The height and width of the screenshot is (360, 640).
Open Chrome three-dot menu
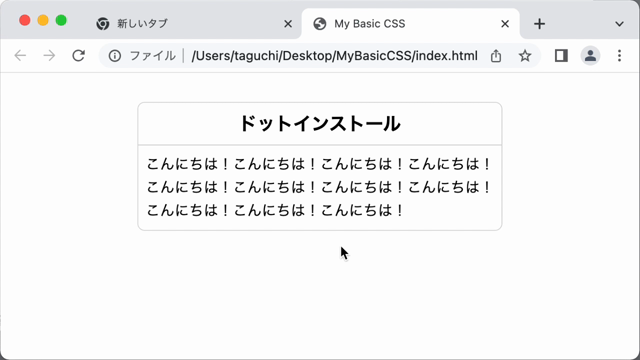(x=619, y=56)
